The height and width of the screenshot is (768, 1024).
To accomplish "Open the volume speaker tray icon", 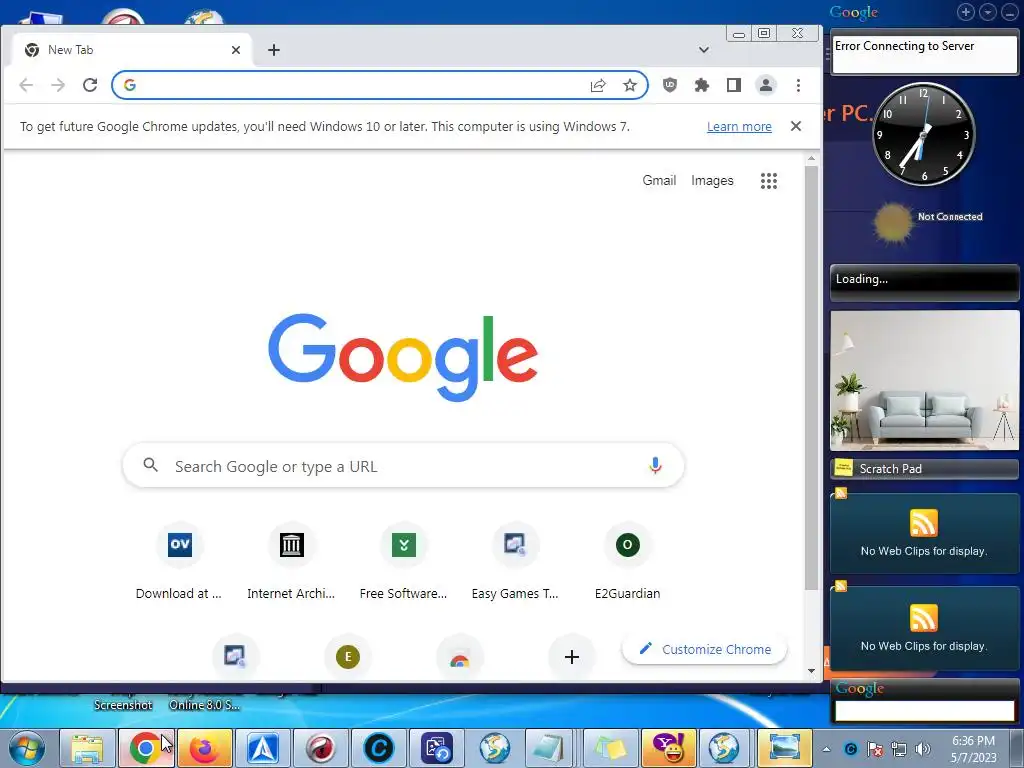I will tap(923, 749).
